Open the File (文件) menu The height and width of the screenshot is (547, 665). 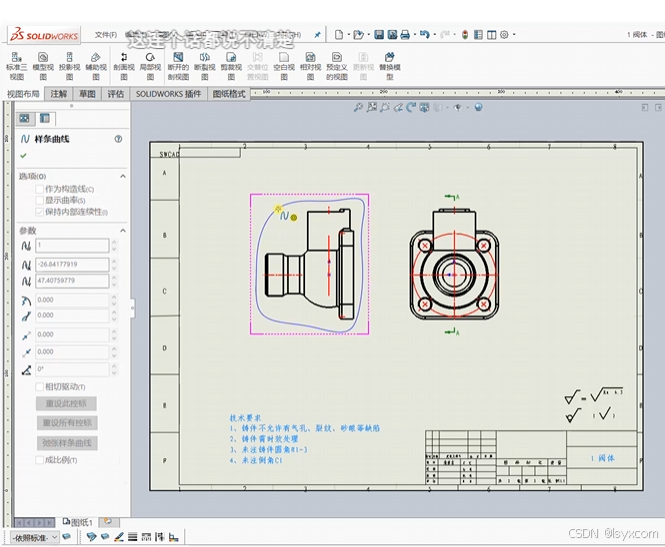106,35
